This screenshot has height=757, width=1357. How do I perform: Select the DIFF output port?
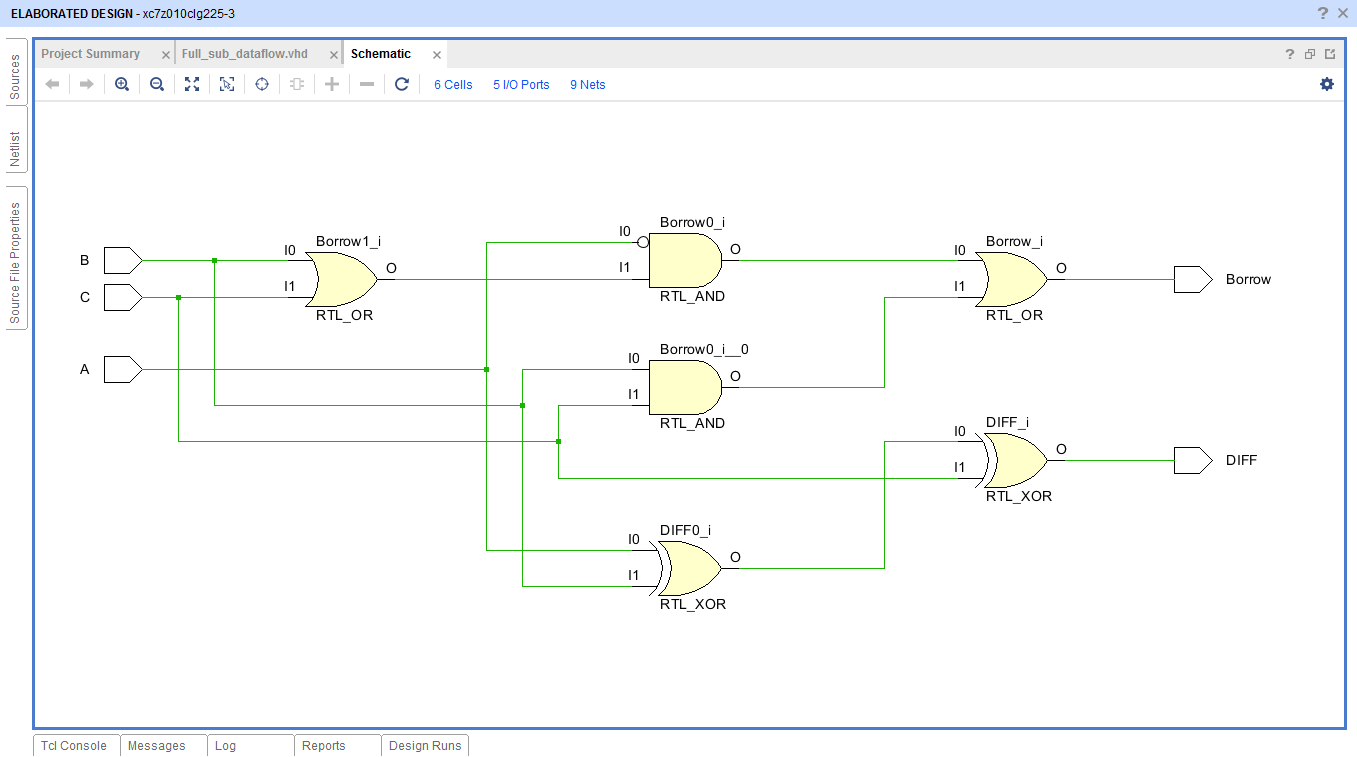coord(1193,460)
